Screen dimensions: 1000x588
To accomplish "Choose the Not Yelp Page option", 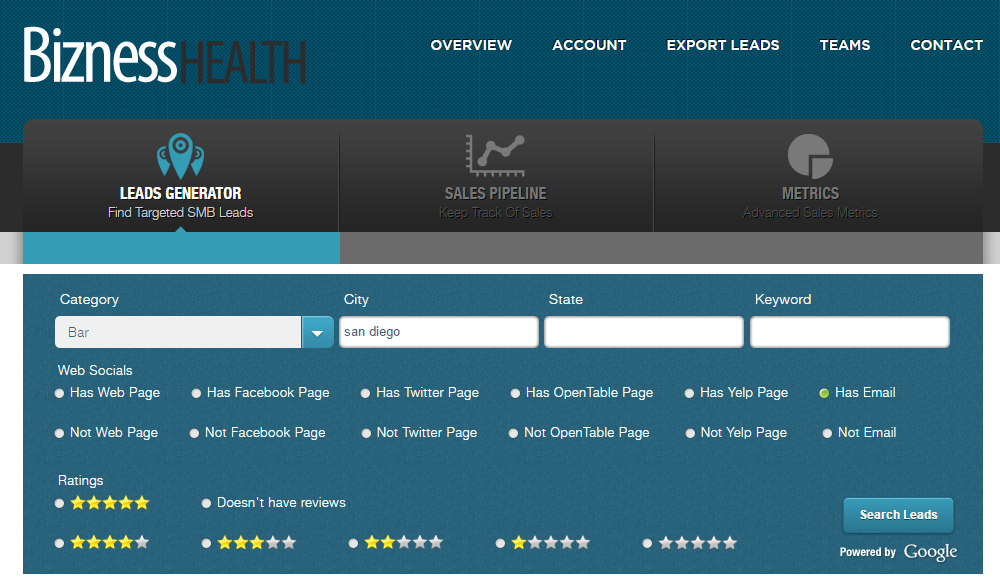I will (689, 433).
